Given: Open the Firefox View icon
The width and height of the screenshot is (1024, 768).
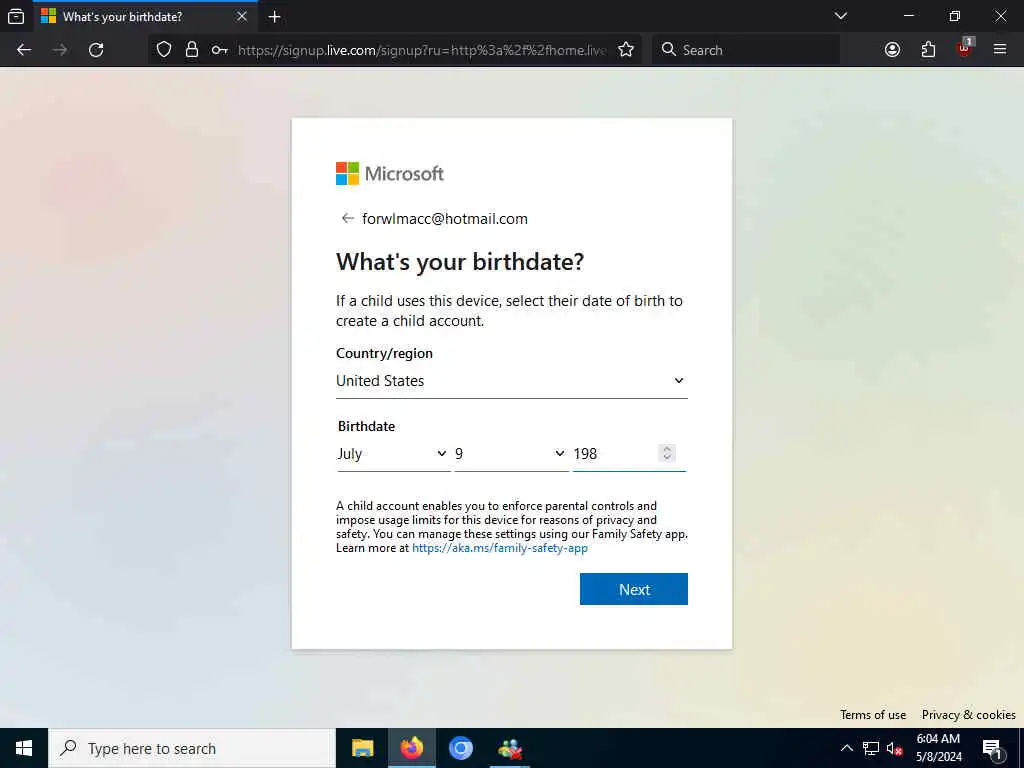Looking at the screenshot, I should [x=16, y=16].
